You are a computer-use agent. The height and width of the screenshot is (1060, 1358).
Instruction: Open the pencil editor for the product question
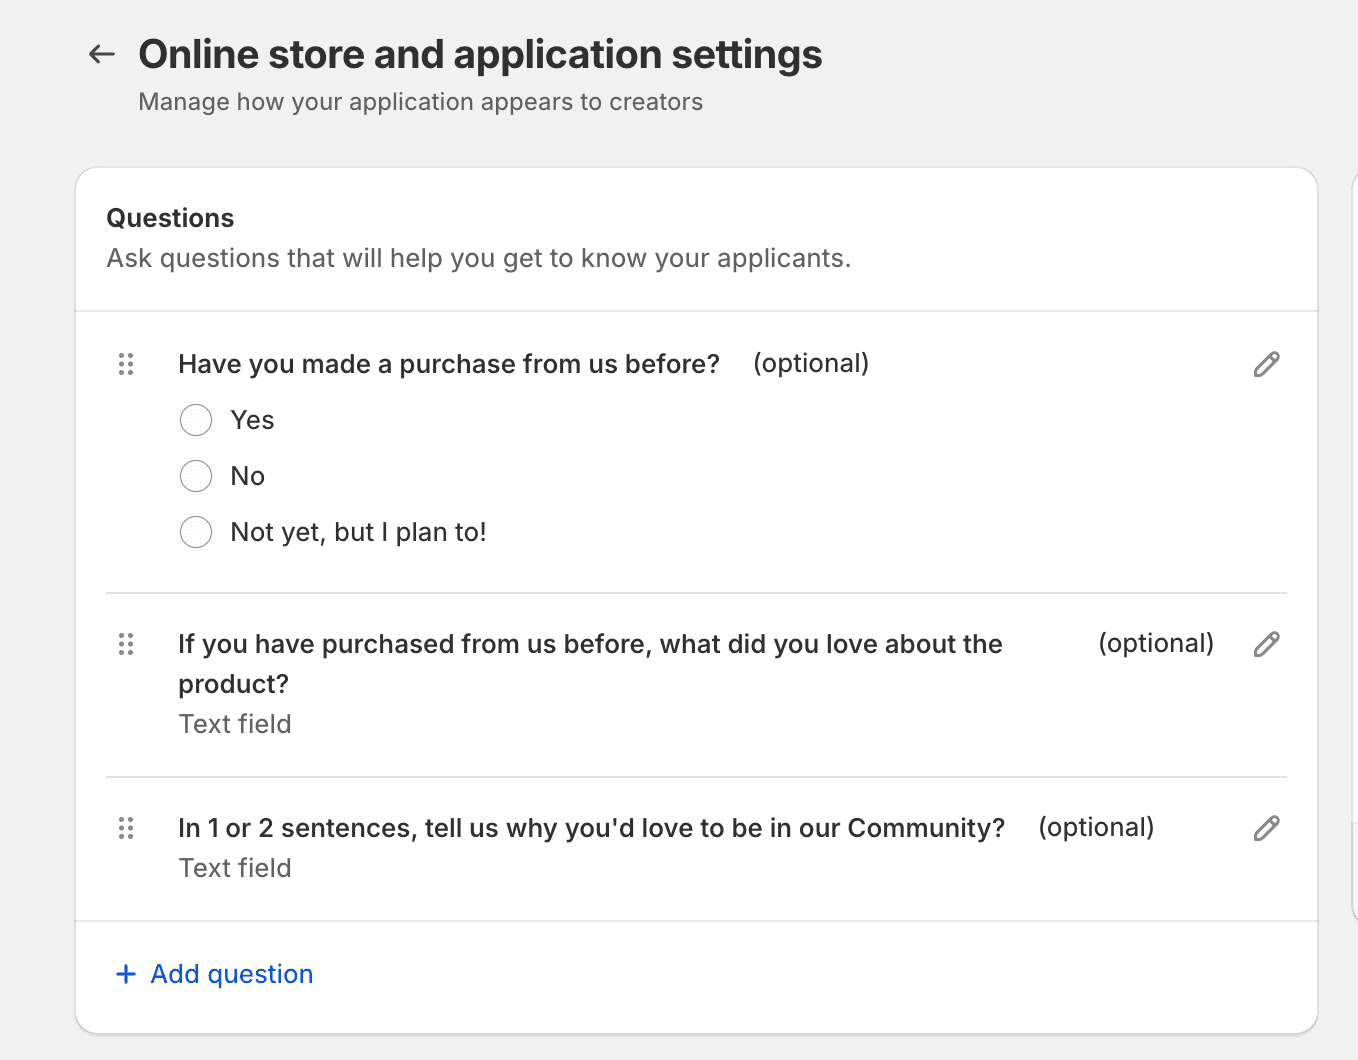tap(1266, 644)
